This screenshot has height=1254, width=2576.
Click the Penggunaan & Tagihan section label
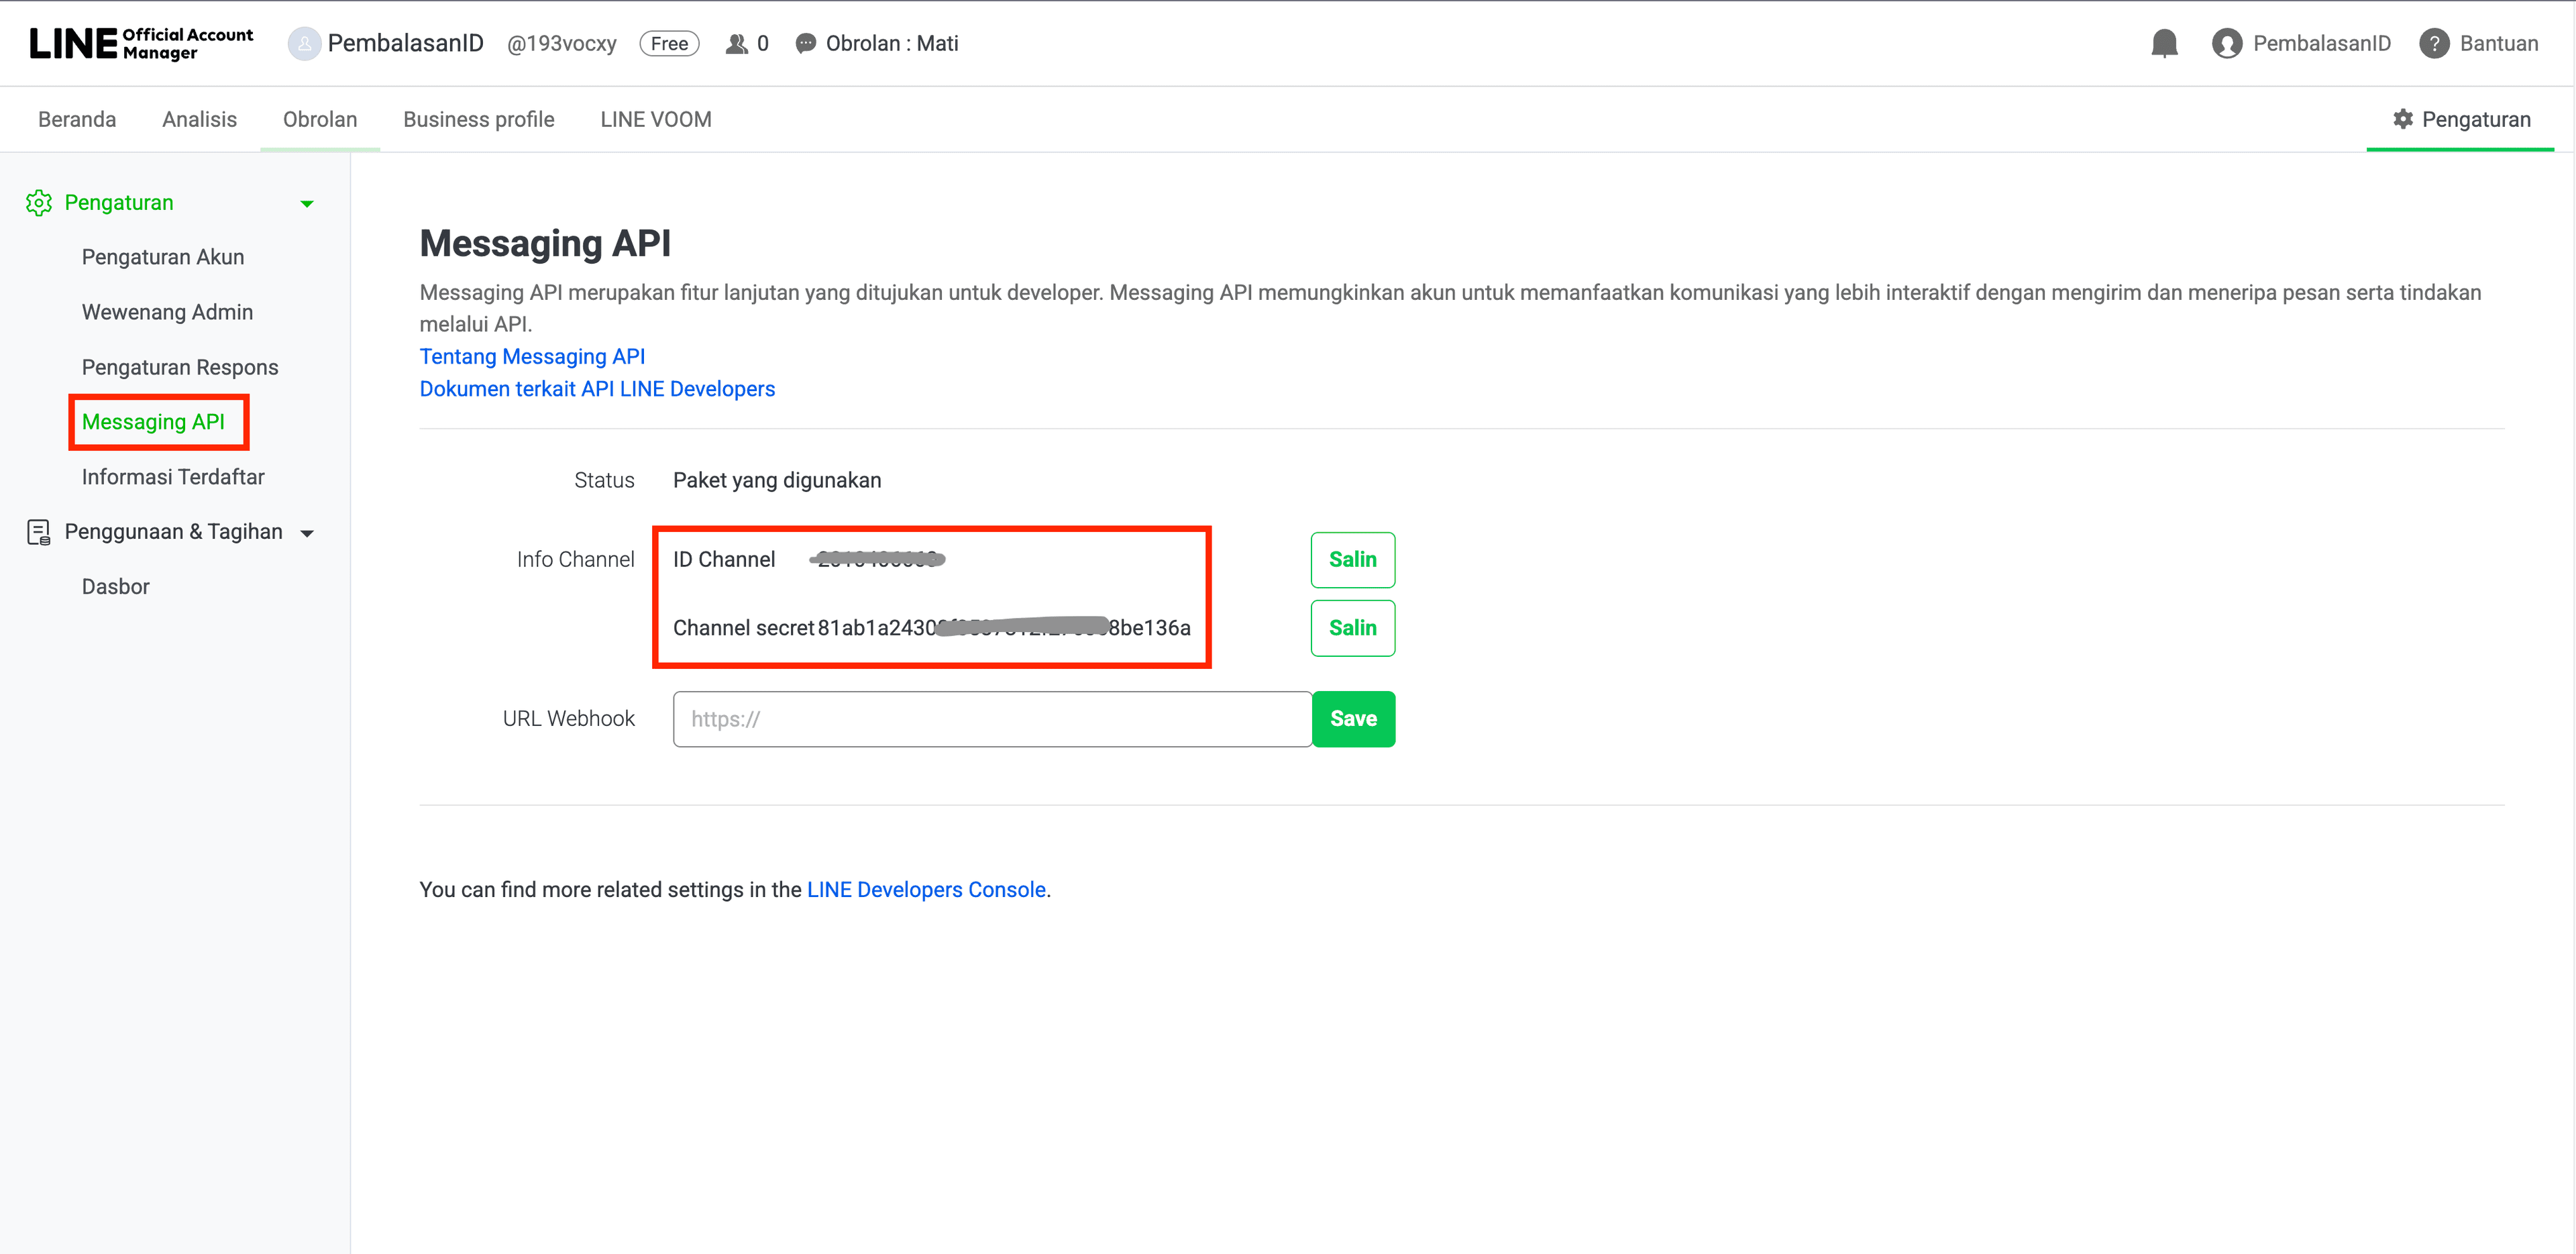[x=174, y=532]
